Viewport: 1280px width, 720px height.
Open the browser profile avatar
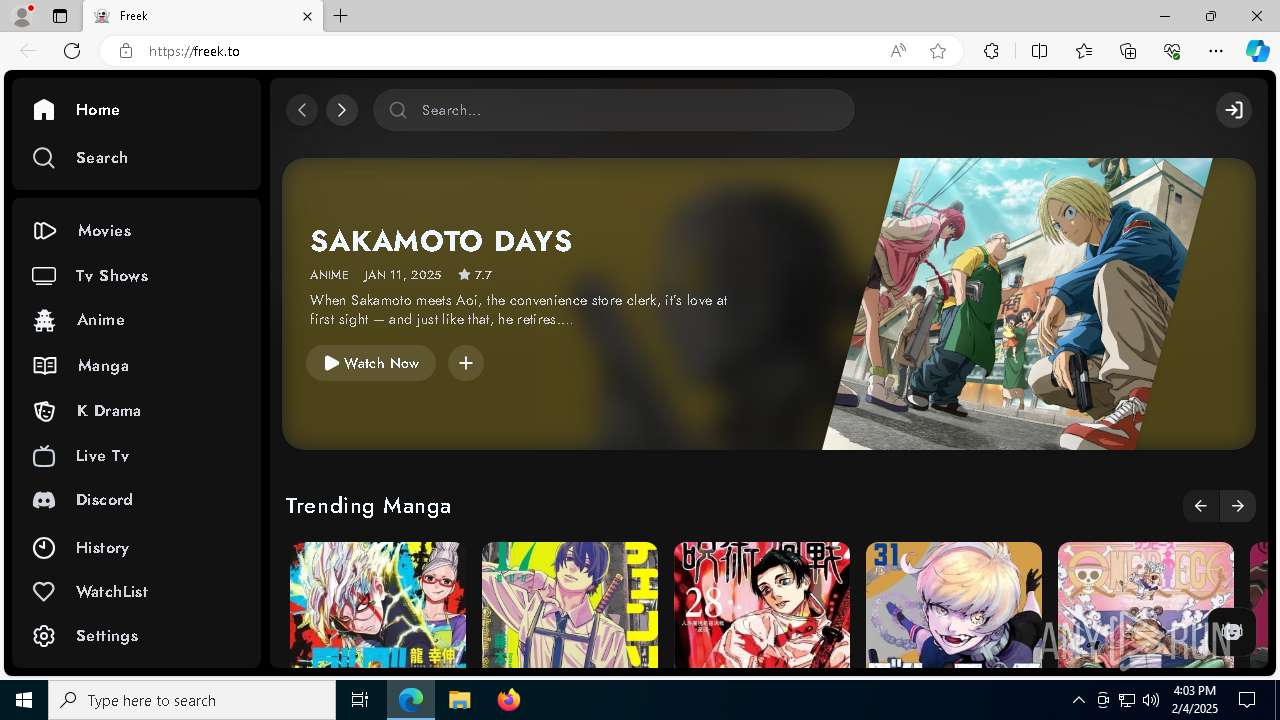22,16
